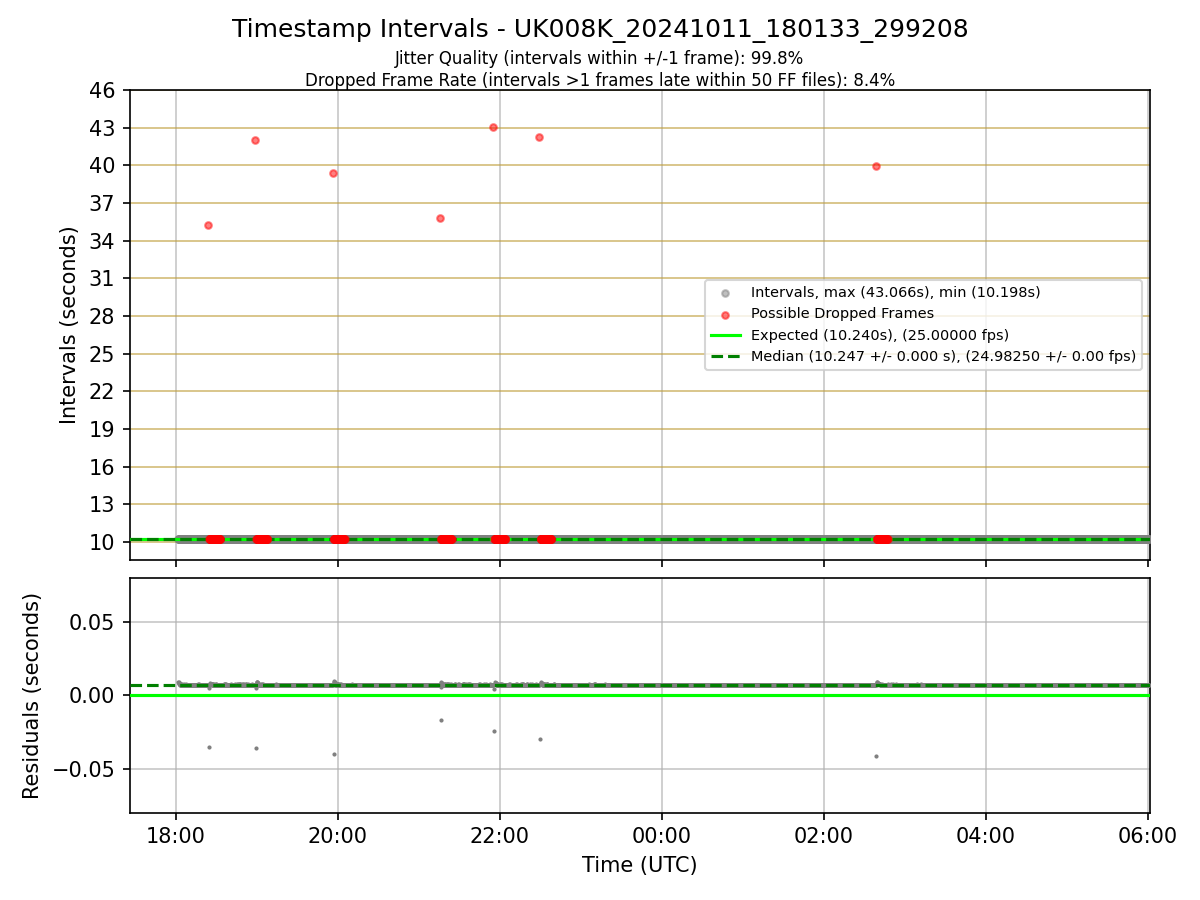Viewport: 1200px width, 900px height.
Task: Click the red baseline cluster just after 18:00
Action: [215, 539]
